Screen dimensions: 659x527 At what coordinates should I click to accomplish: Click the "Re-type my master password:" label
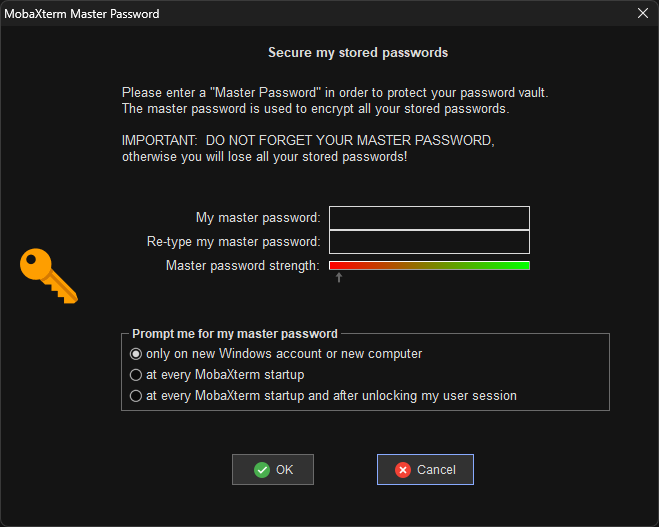[x=233, y=242]
